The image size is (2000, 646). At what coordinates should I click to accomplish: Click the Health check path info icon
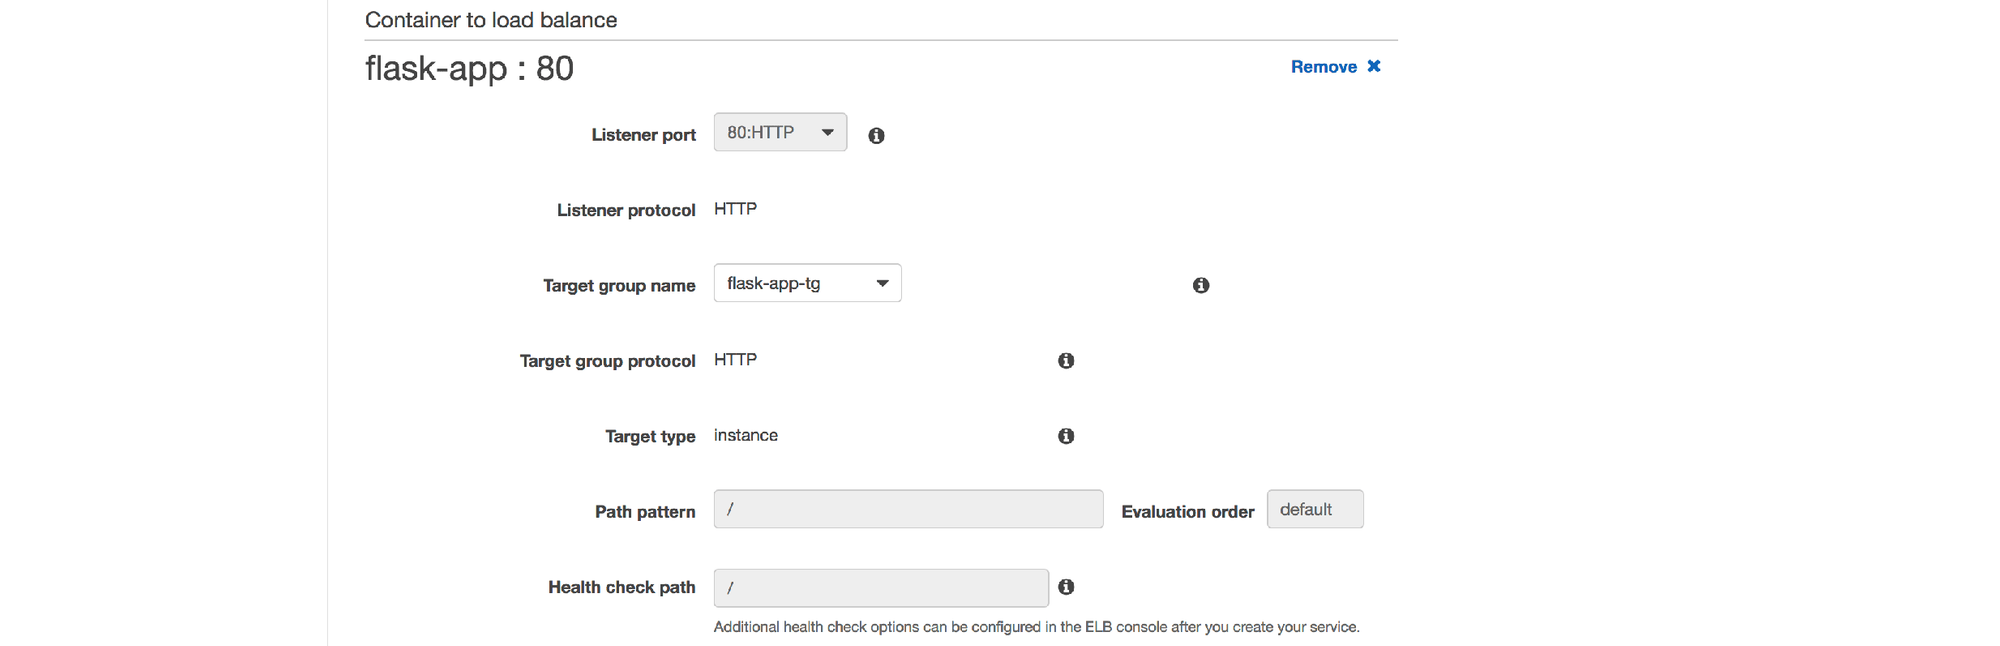coord(1066,587)
